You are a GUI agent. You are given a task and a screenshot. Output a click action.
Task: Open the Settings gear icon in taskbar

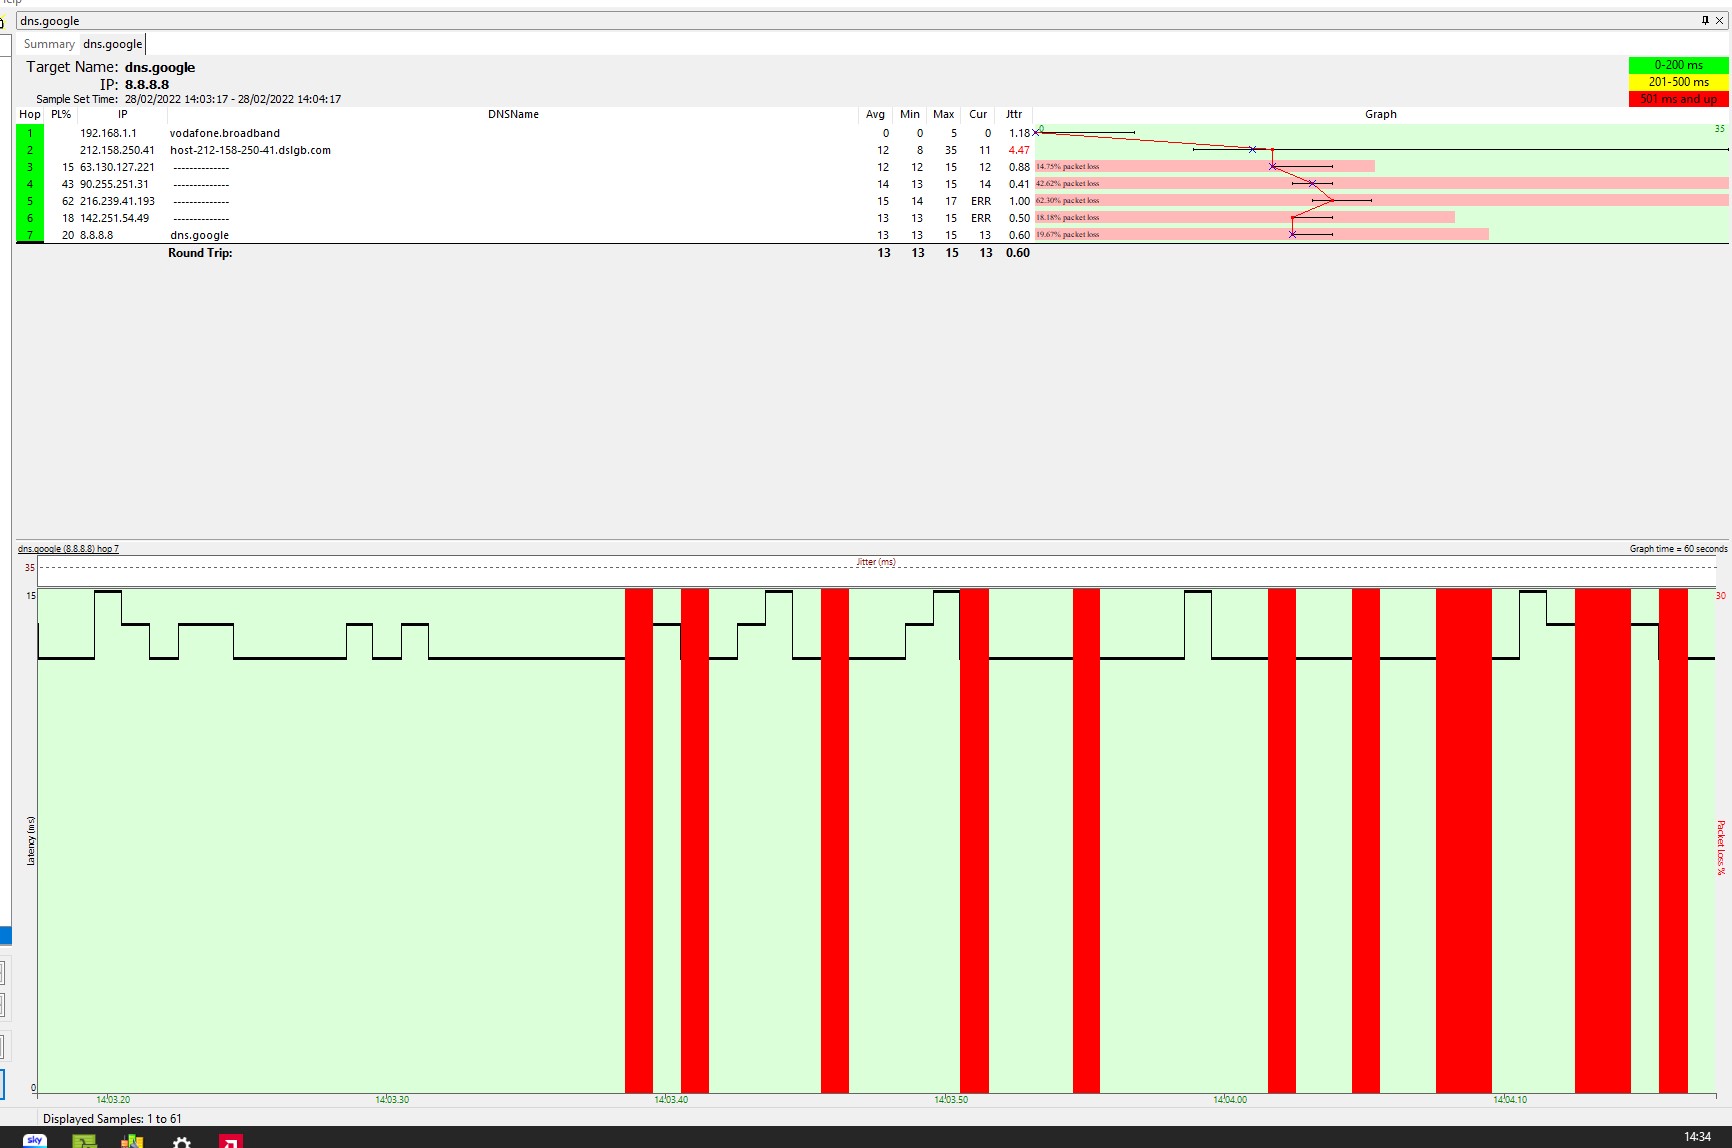[182, 1141]
